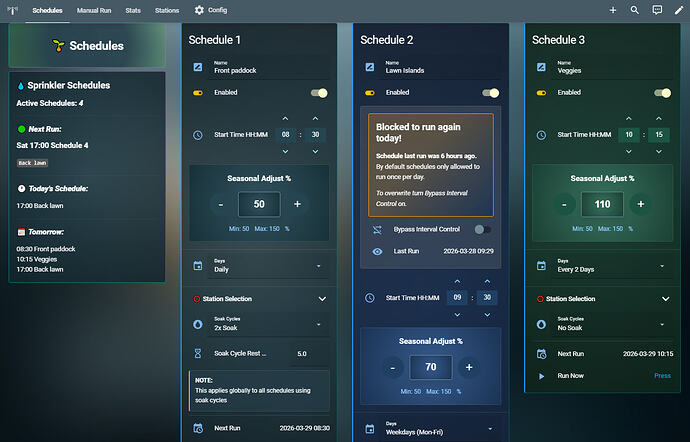This screenshot has height=442, width=690.
Task: Increase Schedule 2 seasonal adjust with plus
Action: point(469,367)
